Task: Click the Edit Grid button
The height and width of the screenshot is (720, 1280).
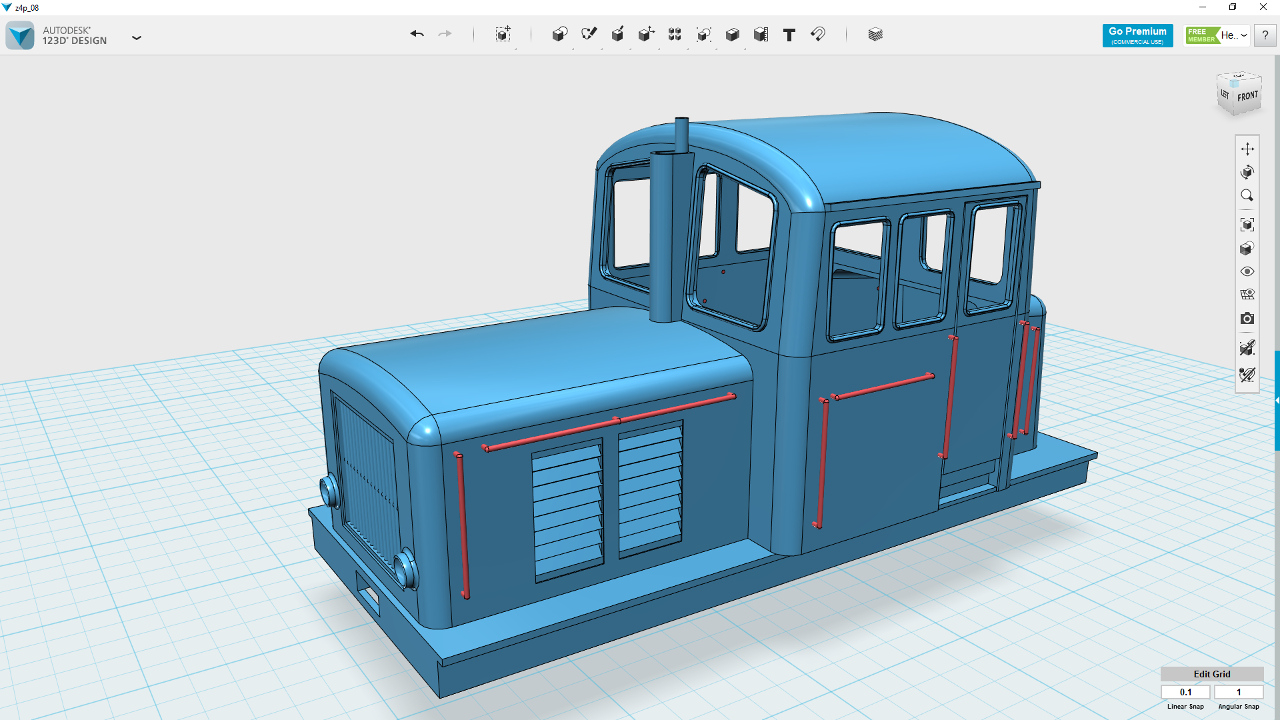Action: tap(1212, 674)
